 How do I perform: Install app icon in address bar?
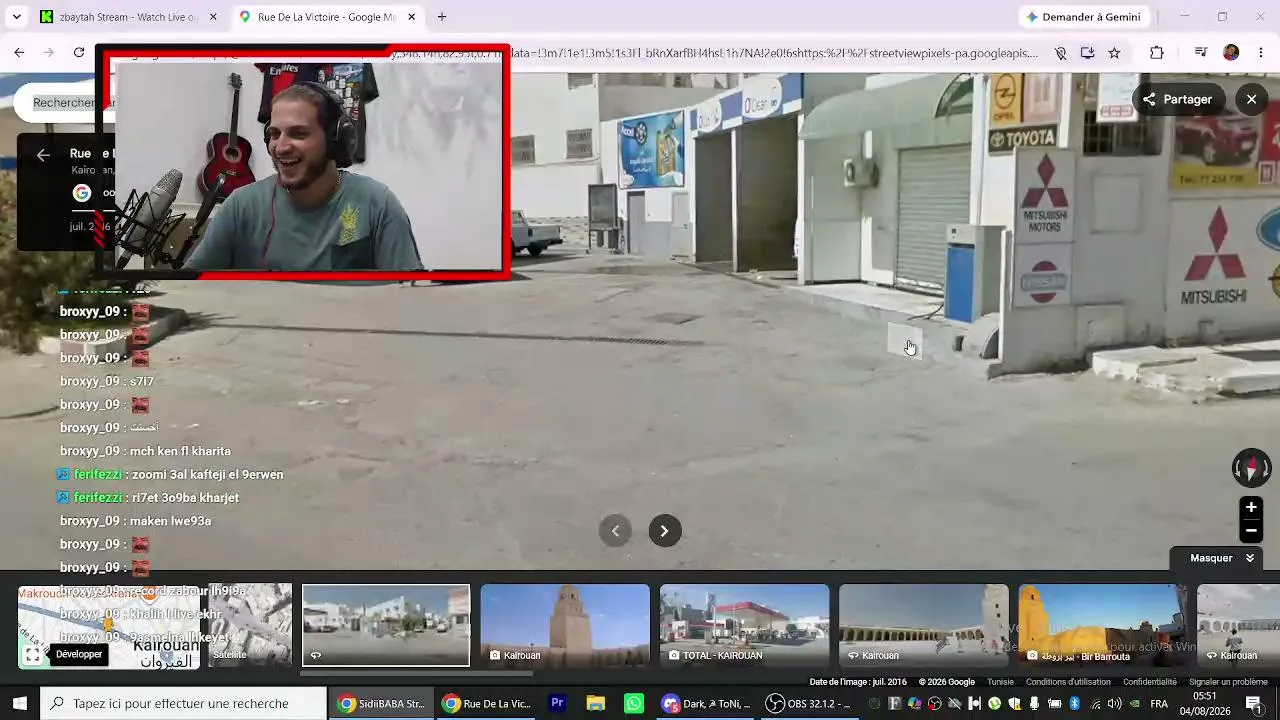(x=1087, y=53)
